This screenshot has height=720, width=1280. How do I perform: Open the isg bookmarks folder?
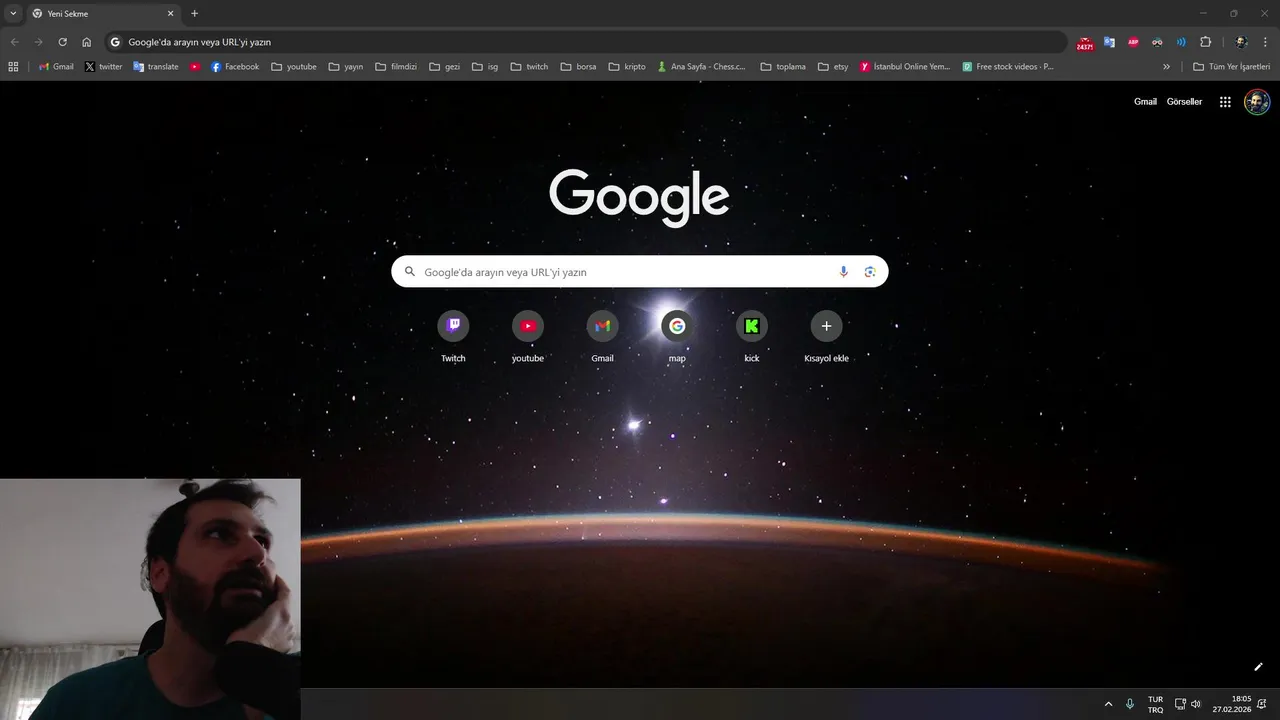(485, 67)
